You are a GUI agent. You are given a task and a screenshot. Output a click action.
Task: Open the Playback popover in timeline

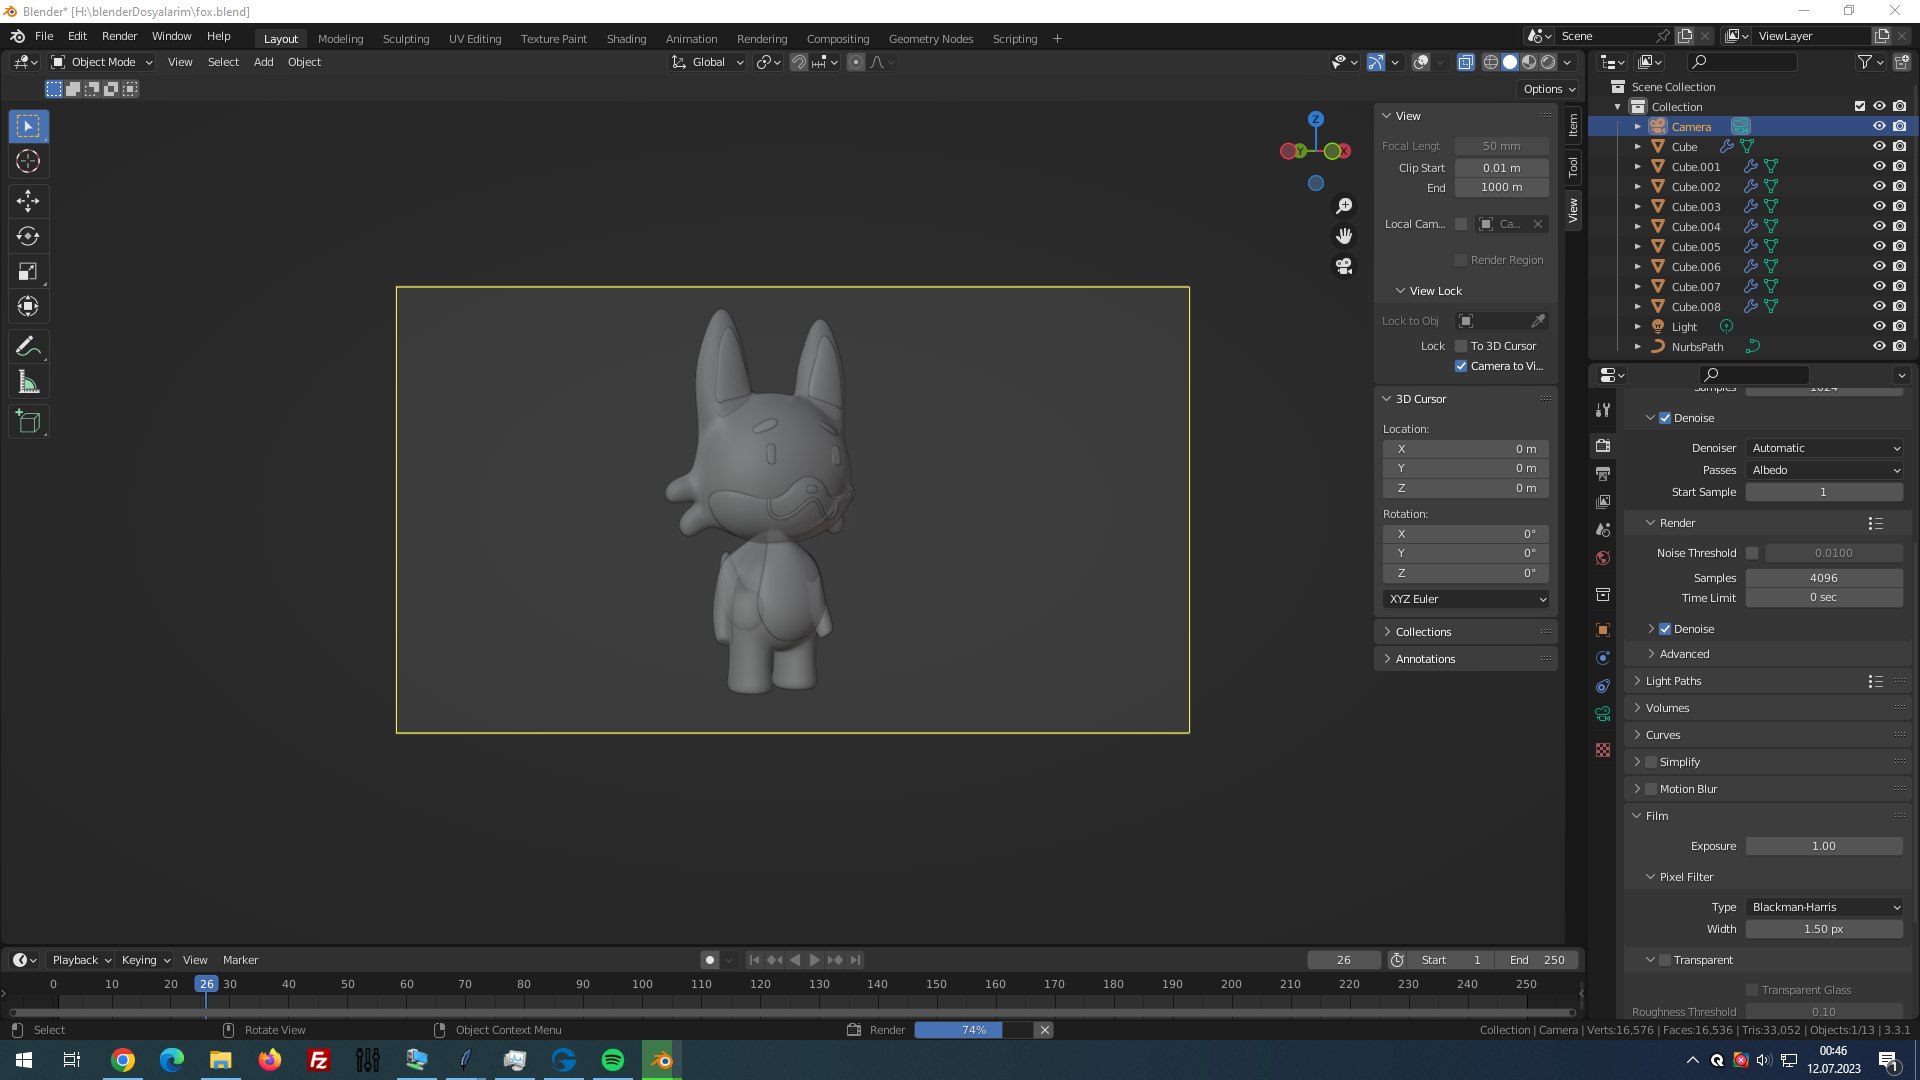coord(81,960)
